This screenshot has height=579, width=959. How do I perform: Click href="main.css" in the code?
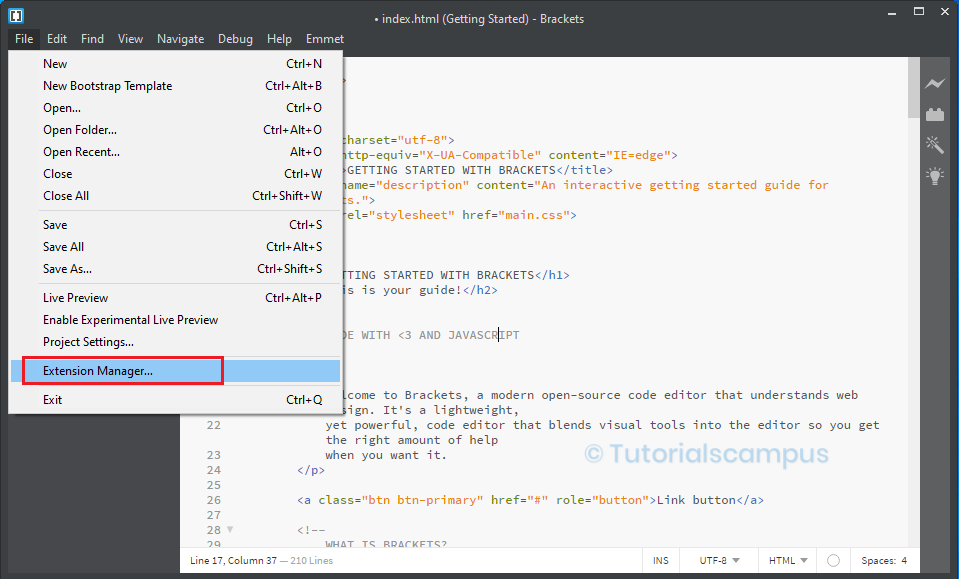515,215
